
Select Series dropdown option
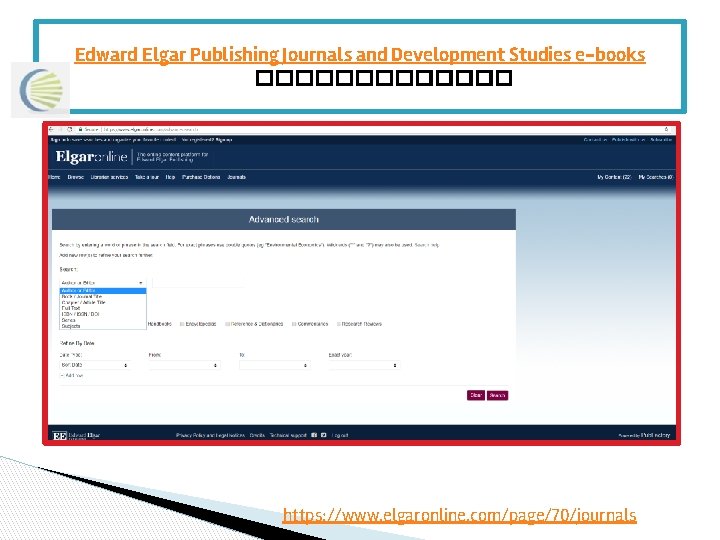(x=103, y=320)
